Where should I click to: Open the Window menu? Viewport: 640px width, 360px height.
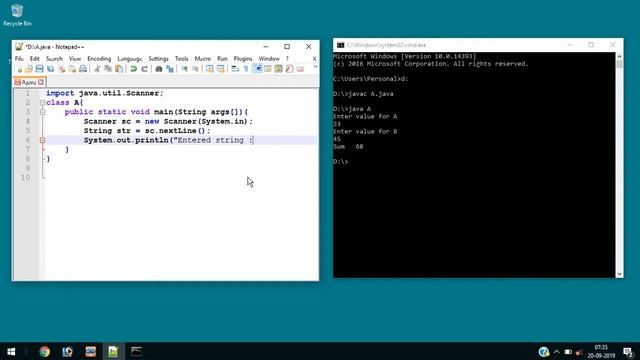(269, 59)
